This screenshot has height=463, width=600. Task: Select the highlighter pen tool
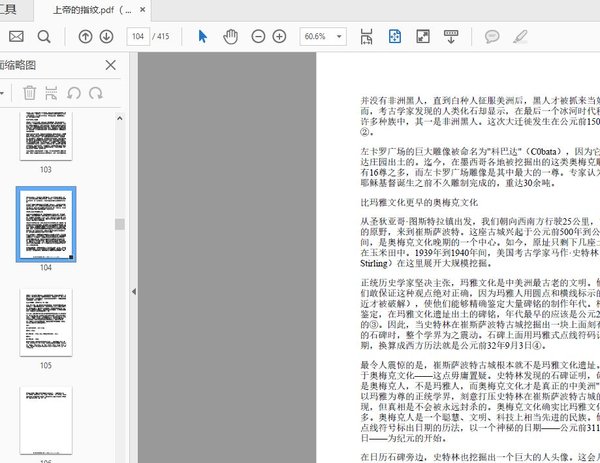519,36
